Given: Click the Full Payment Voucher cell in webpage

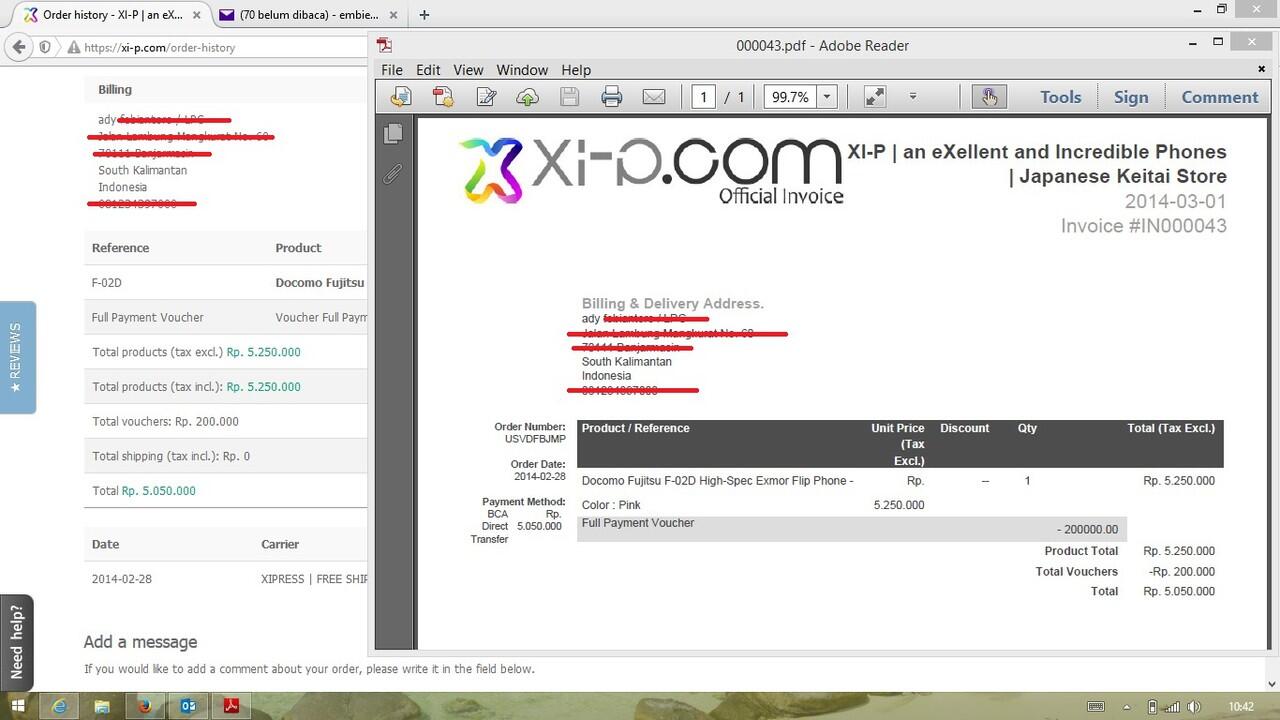Looking at the screenshot, I should pos(148,317).
